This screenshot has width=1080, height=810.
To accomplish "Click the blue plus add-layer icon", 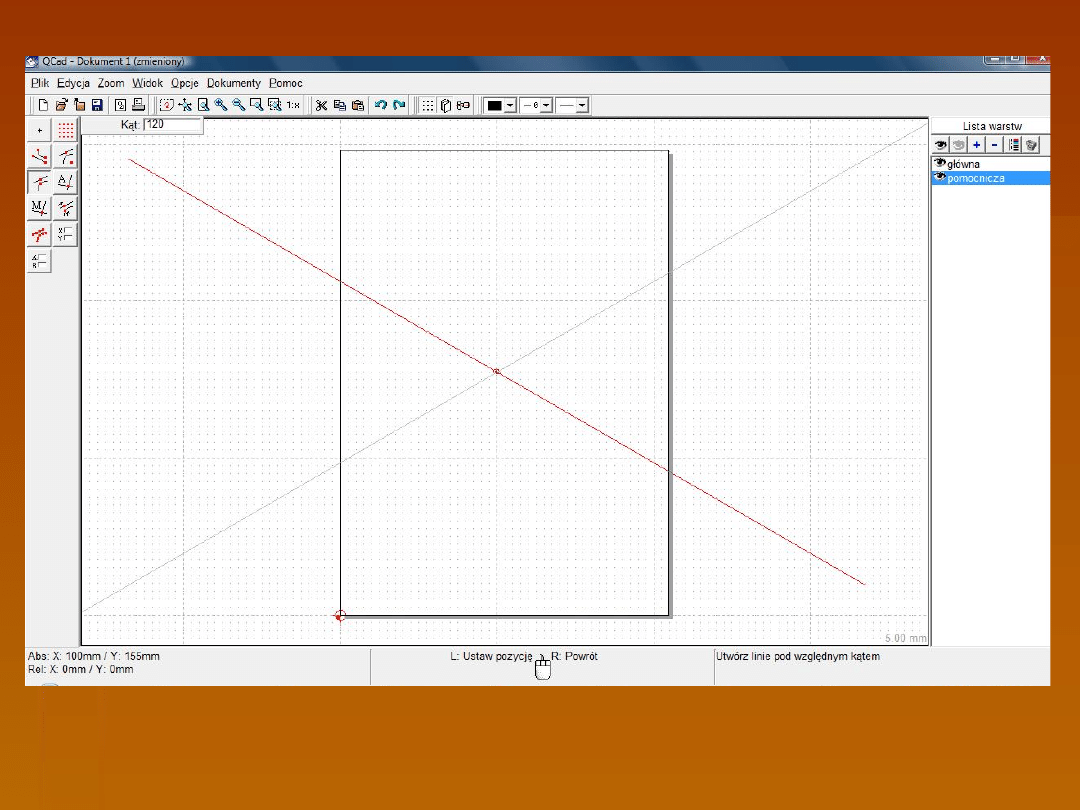I will 977,145.
